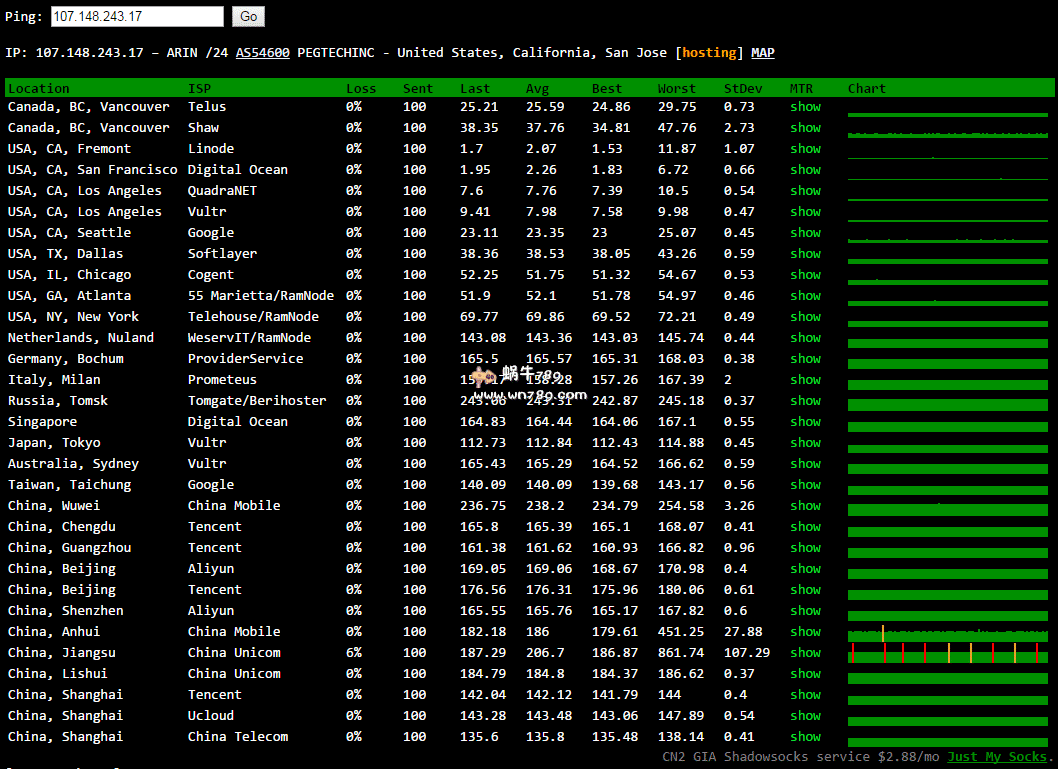Click the Avg column header
The image size is (1058, 769).
tap(537, 89)
